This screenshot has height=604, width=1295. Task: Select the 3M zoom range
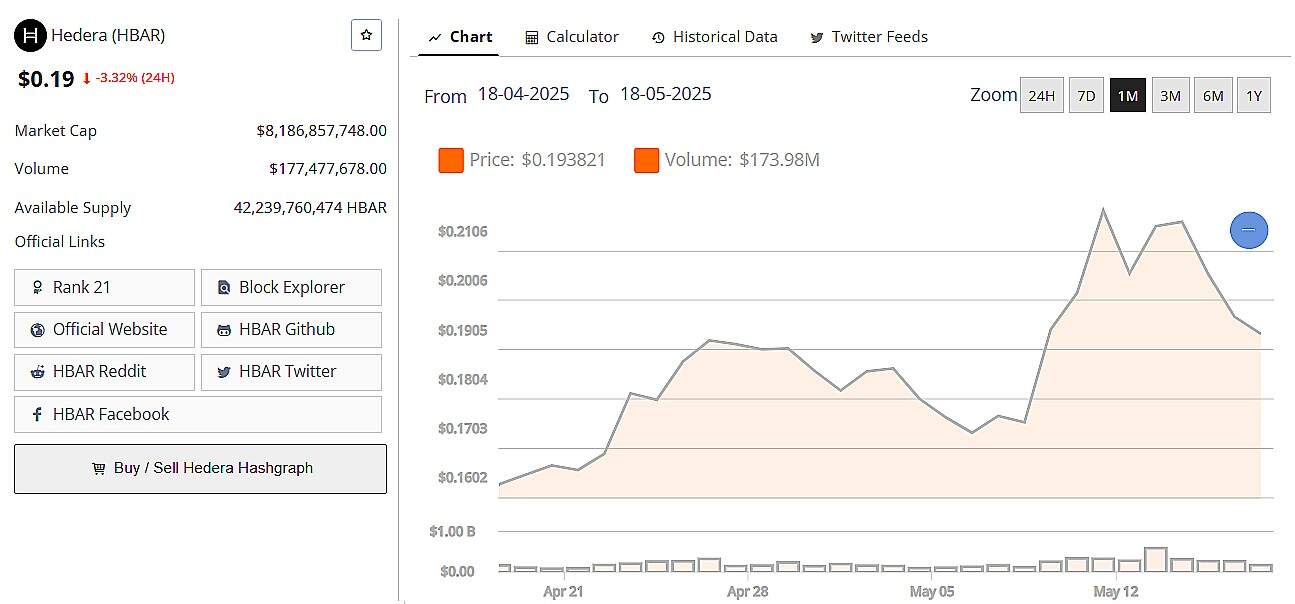[1170, 96]
